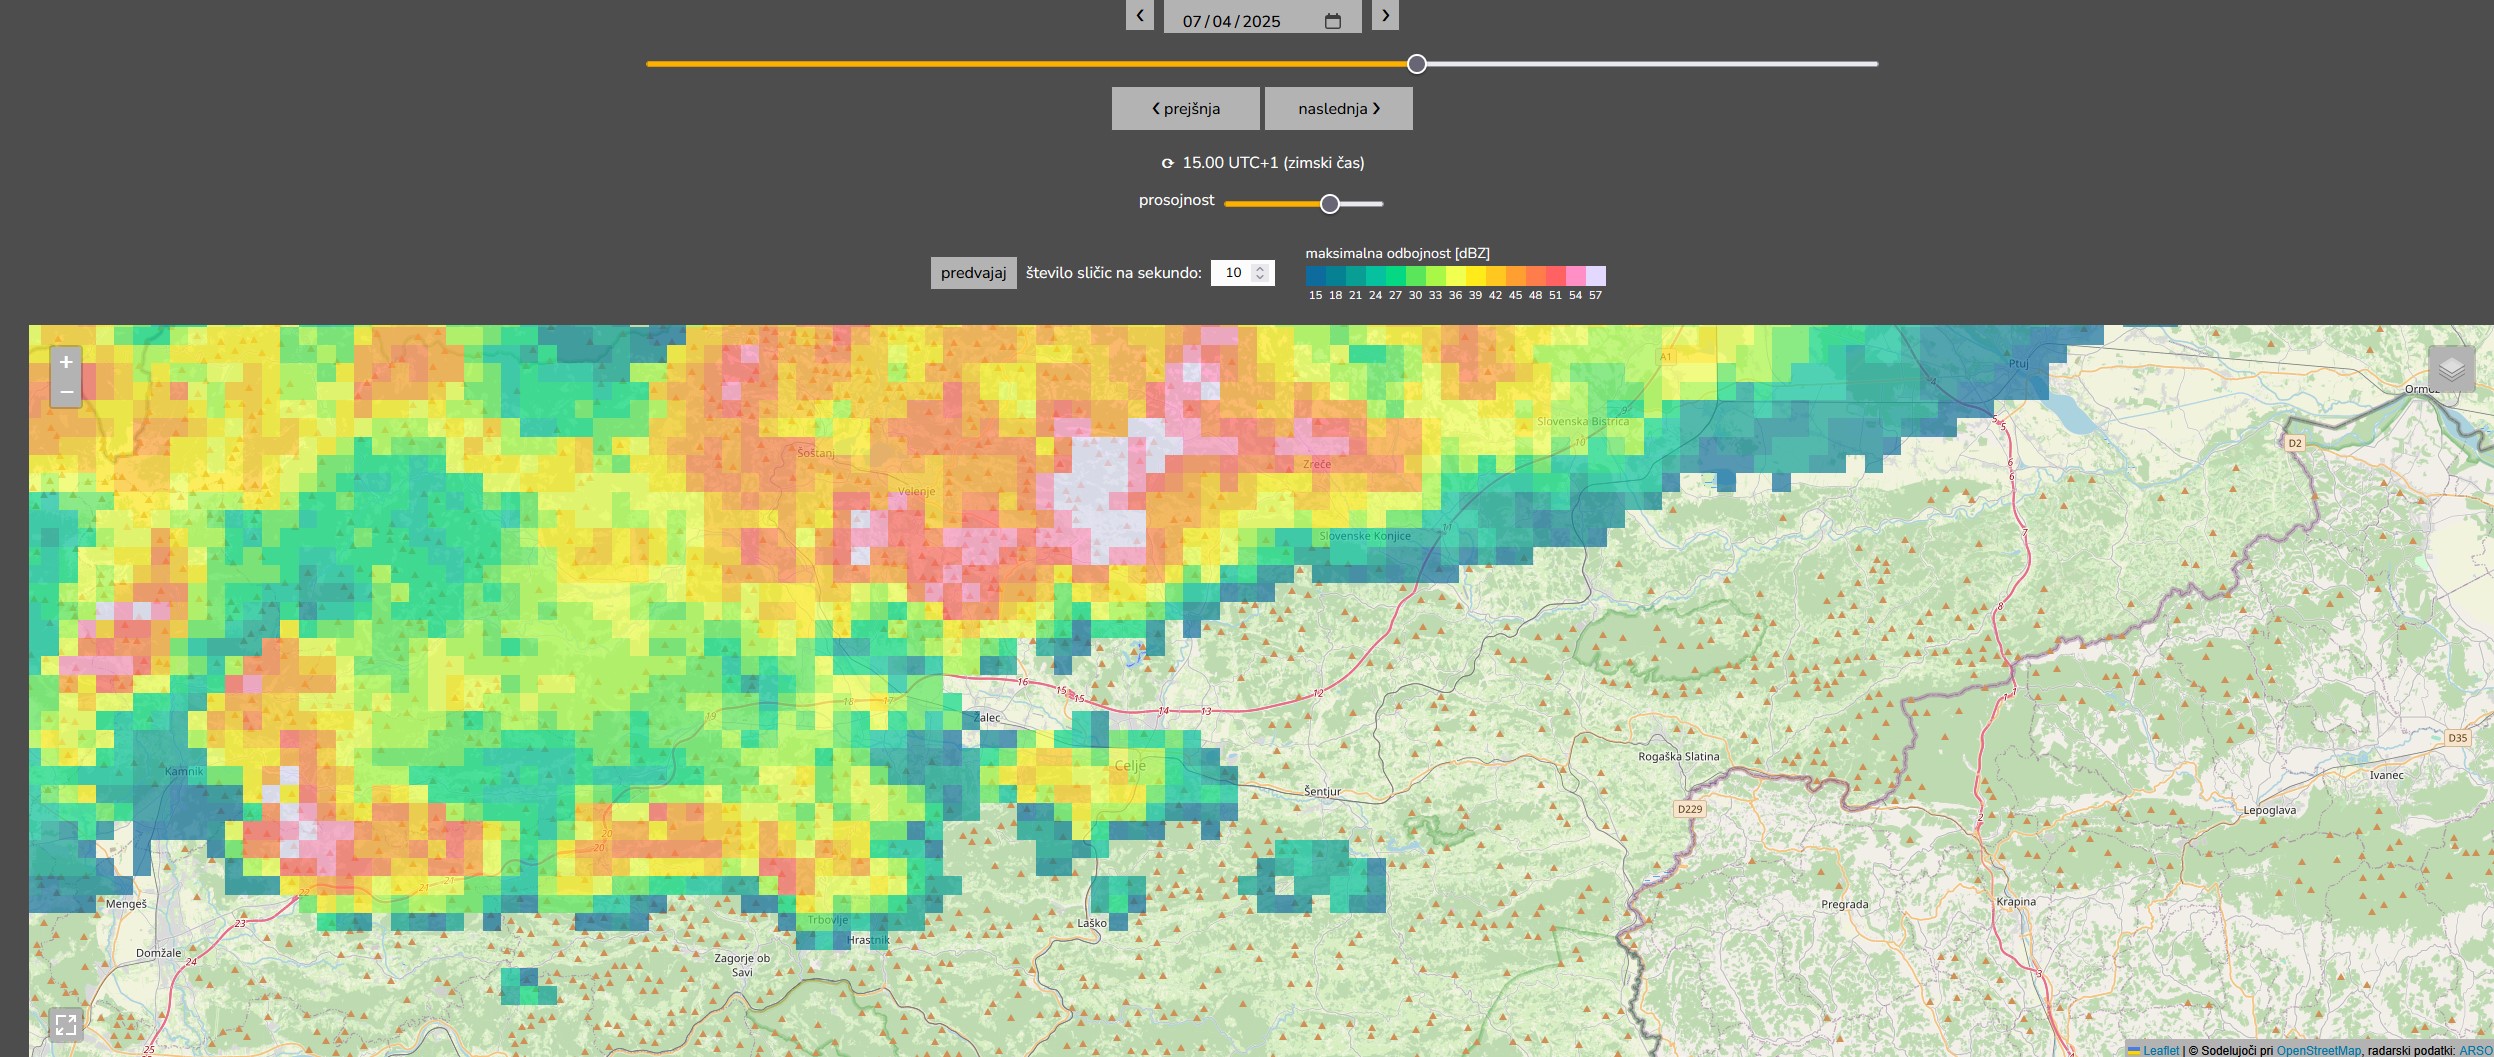Start animation with 'predvajaj' button
Image resolution: width=2494 pixels, height=1057 pixels.
[973, 273]
